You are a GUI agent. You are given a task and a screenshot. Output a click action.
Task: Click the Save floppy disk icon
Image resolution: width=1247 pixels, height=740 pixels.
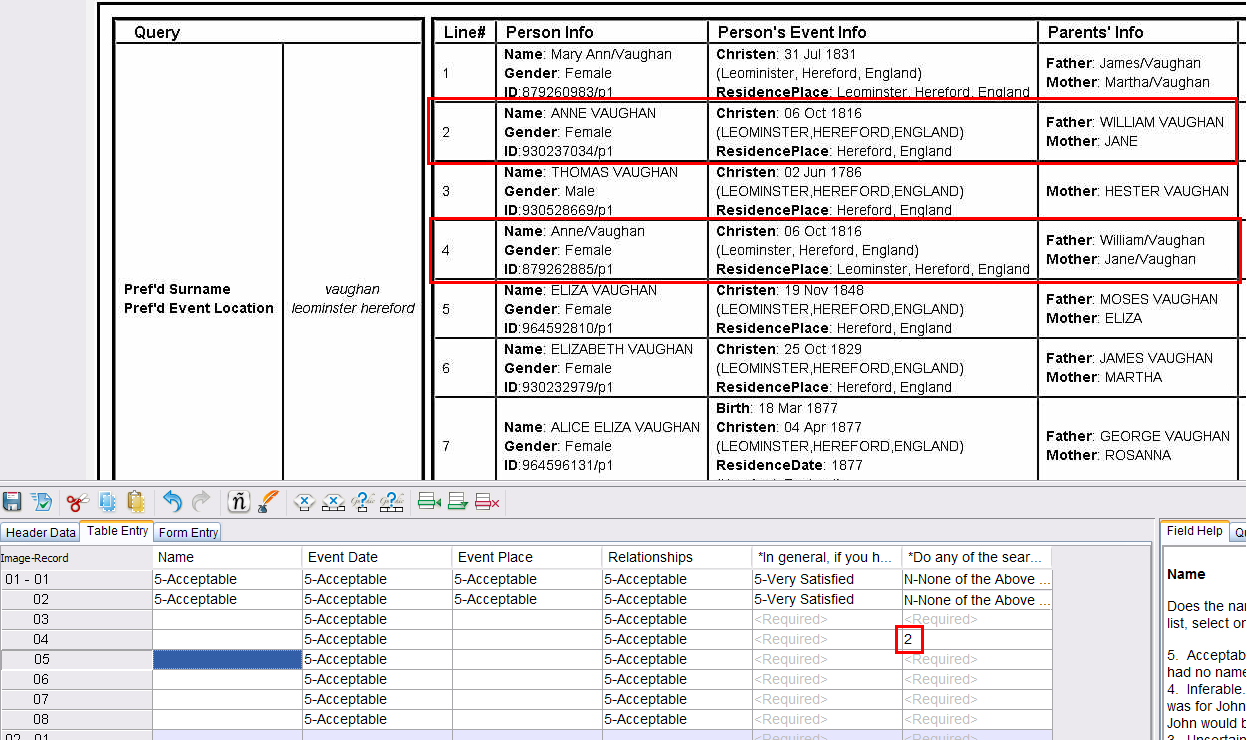pos(12,501)
